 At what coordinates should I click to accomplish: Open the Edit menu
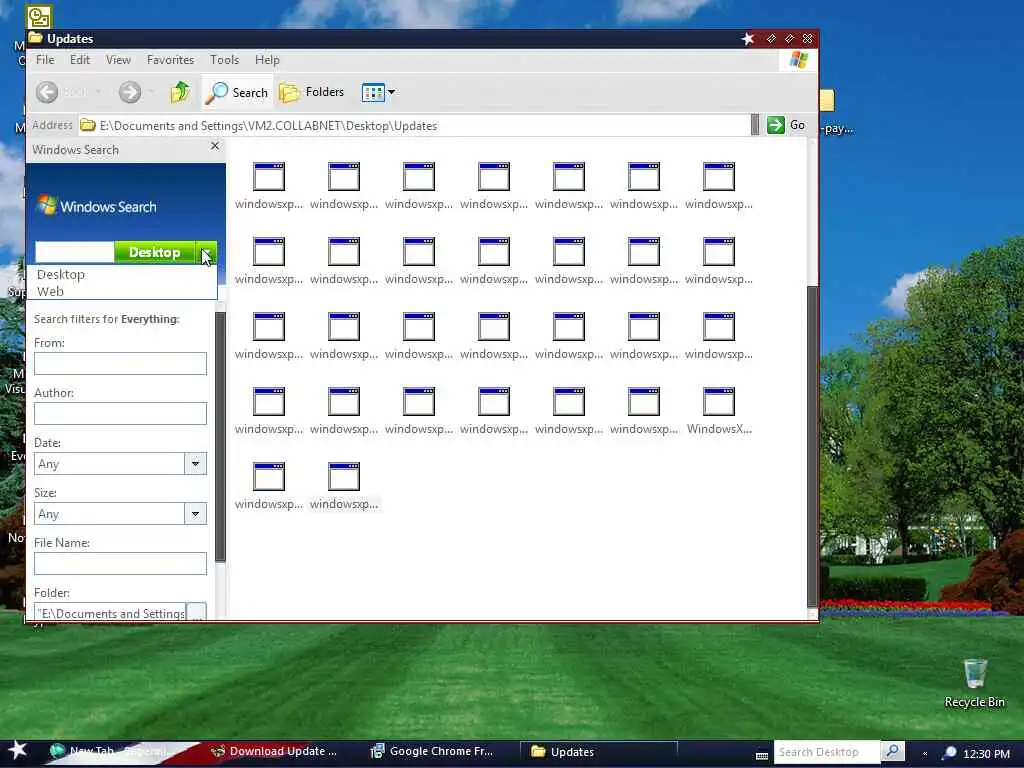click(x=80, y=59)
